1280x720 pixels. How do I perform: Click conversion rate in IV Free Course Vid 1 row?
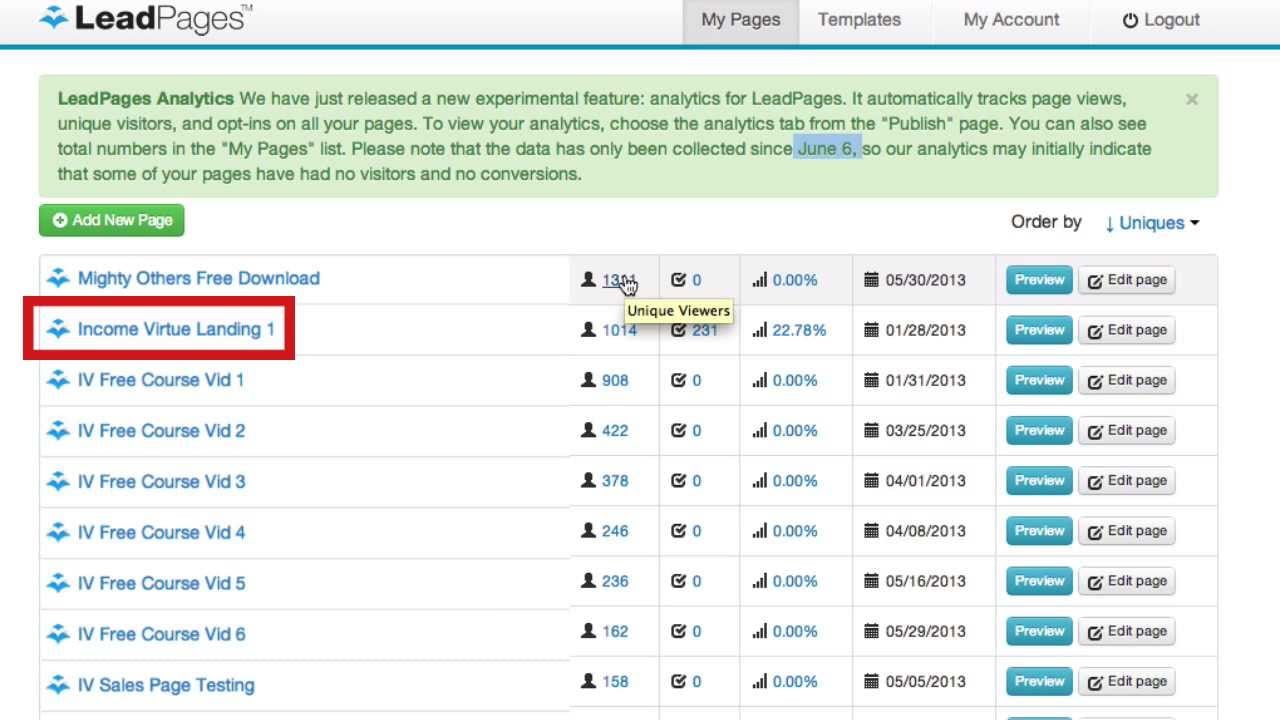click(x=795, y=380)
